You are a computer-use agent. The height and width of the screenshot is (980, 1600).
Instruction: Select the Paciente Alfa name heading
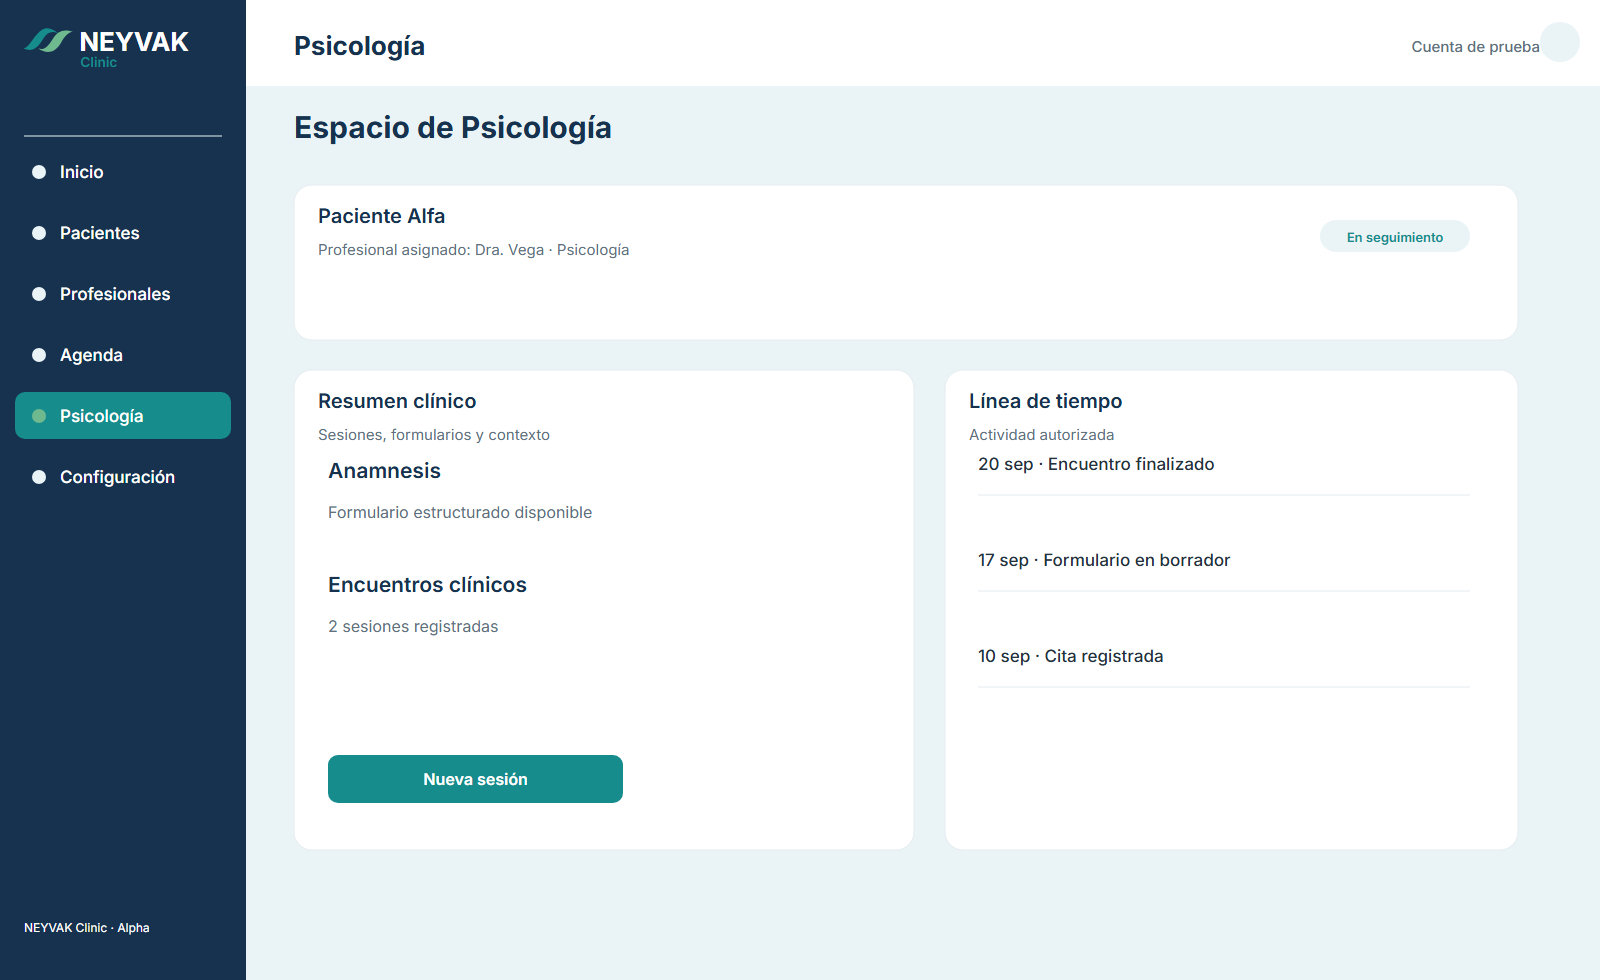382,216
